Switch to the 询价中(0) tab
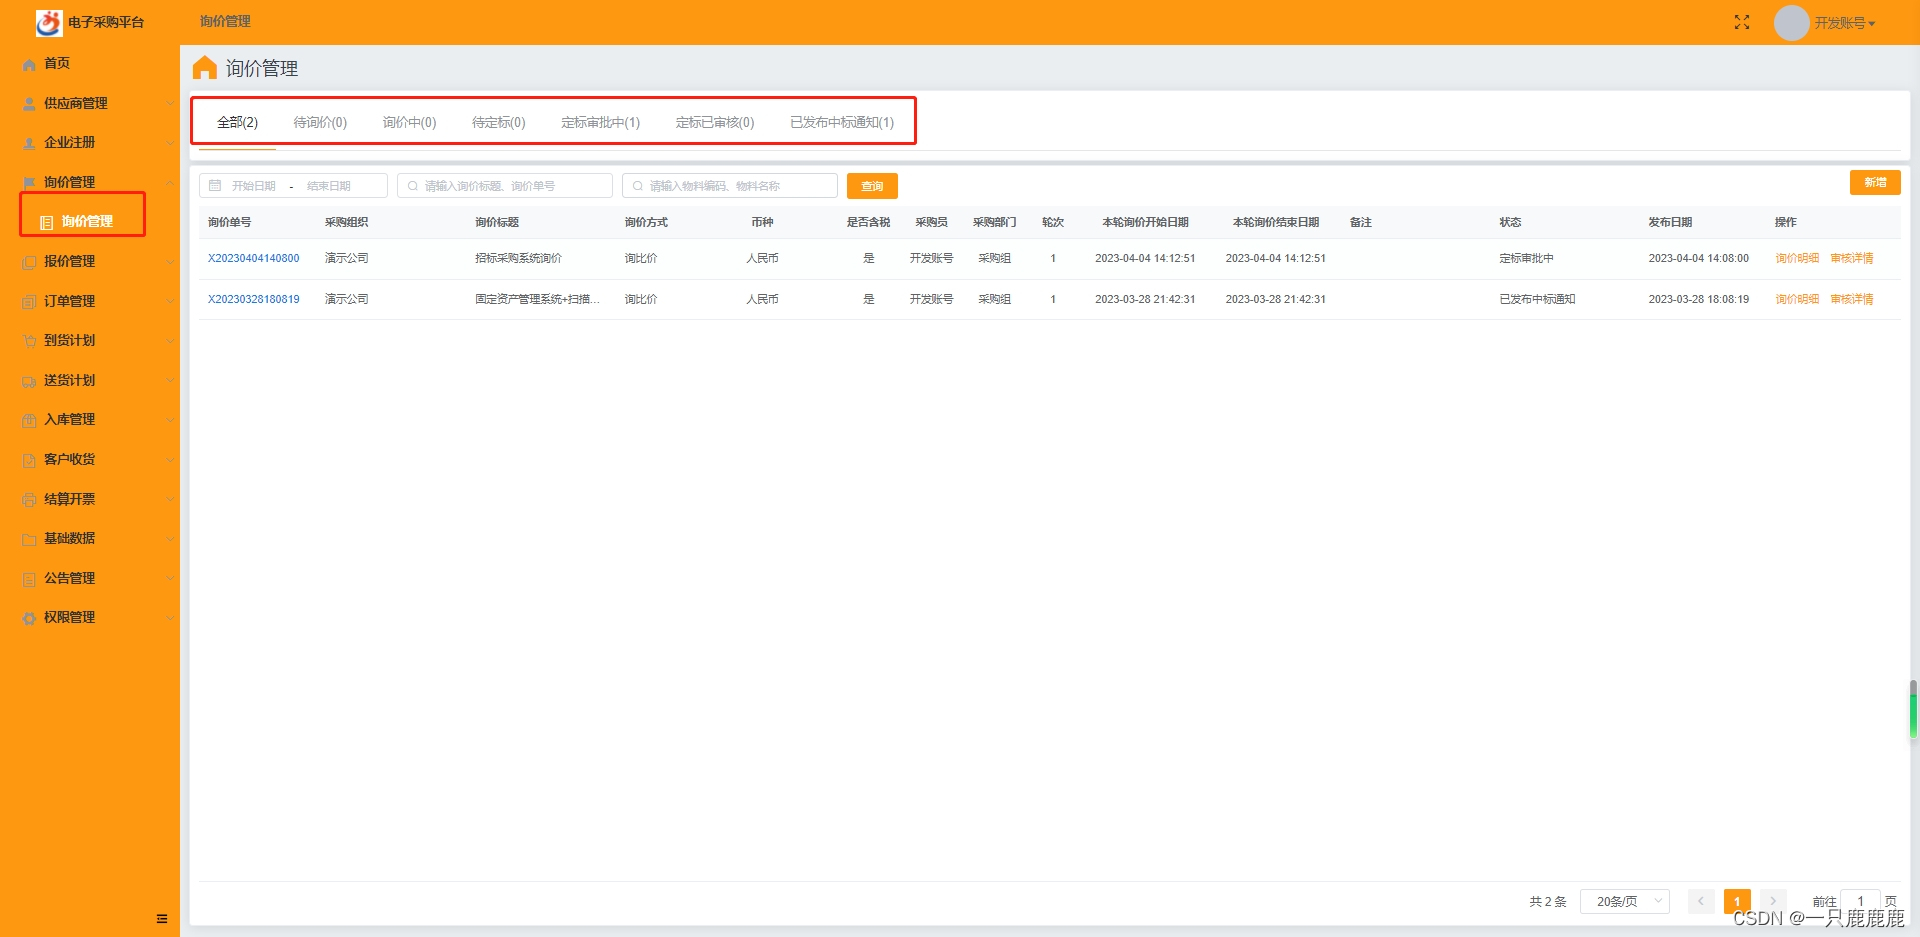 click(x=409, y=122)
